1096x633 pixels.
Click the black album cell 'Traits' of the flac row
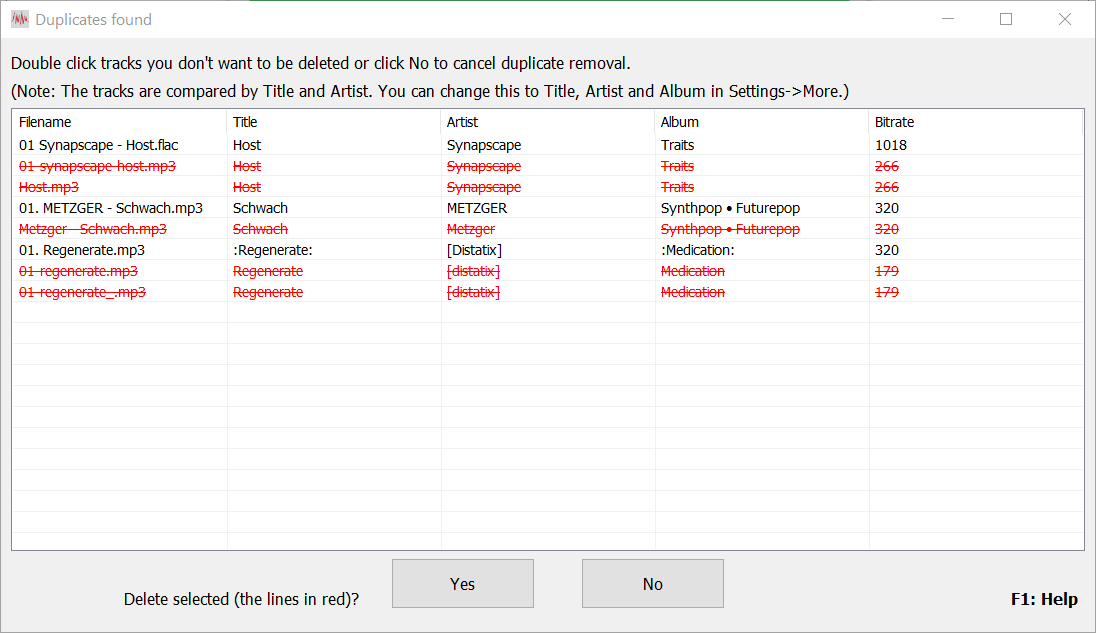point(677,145)
